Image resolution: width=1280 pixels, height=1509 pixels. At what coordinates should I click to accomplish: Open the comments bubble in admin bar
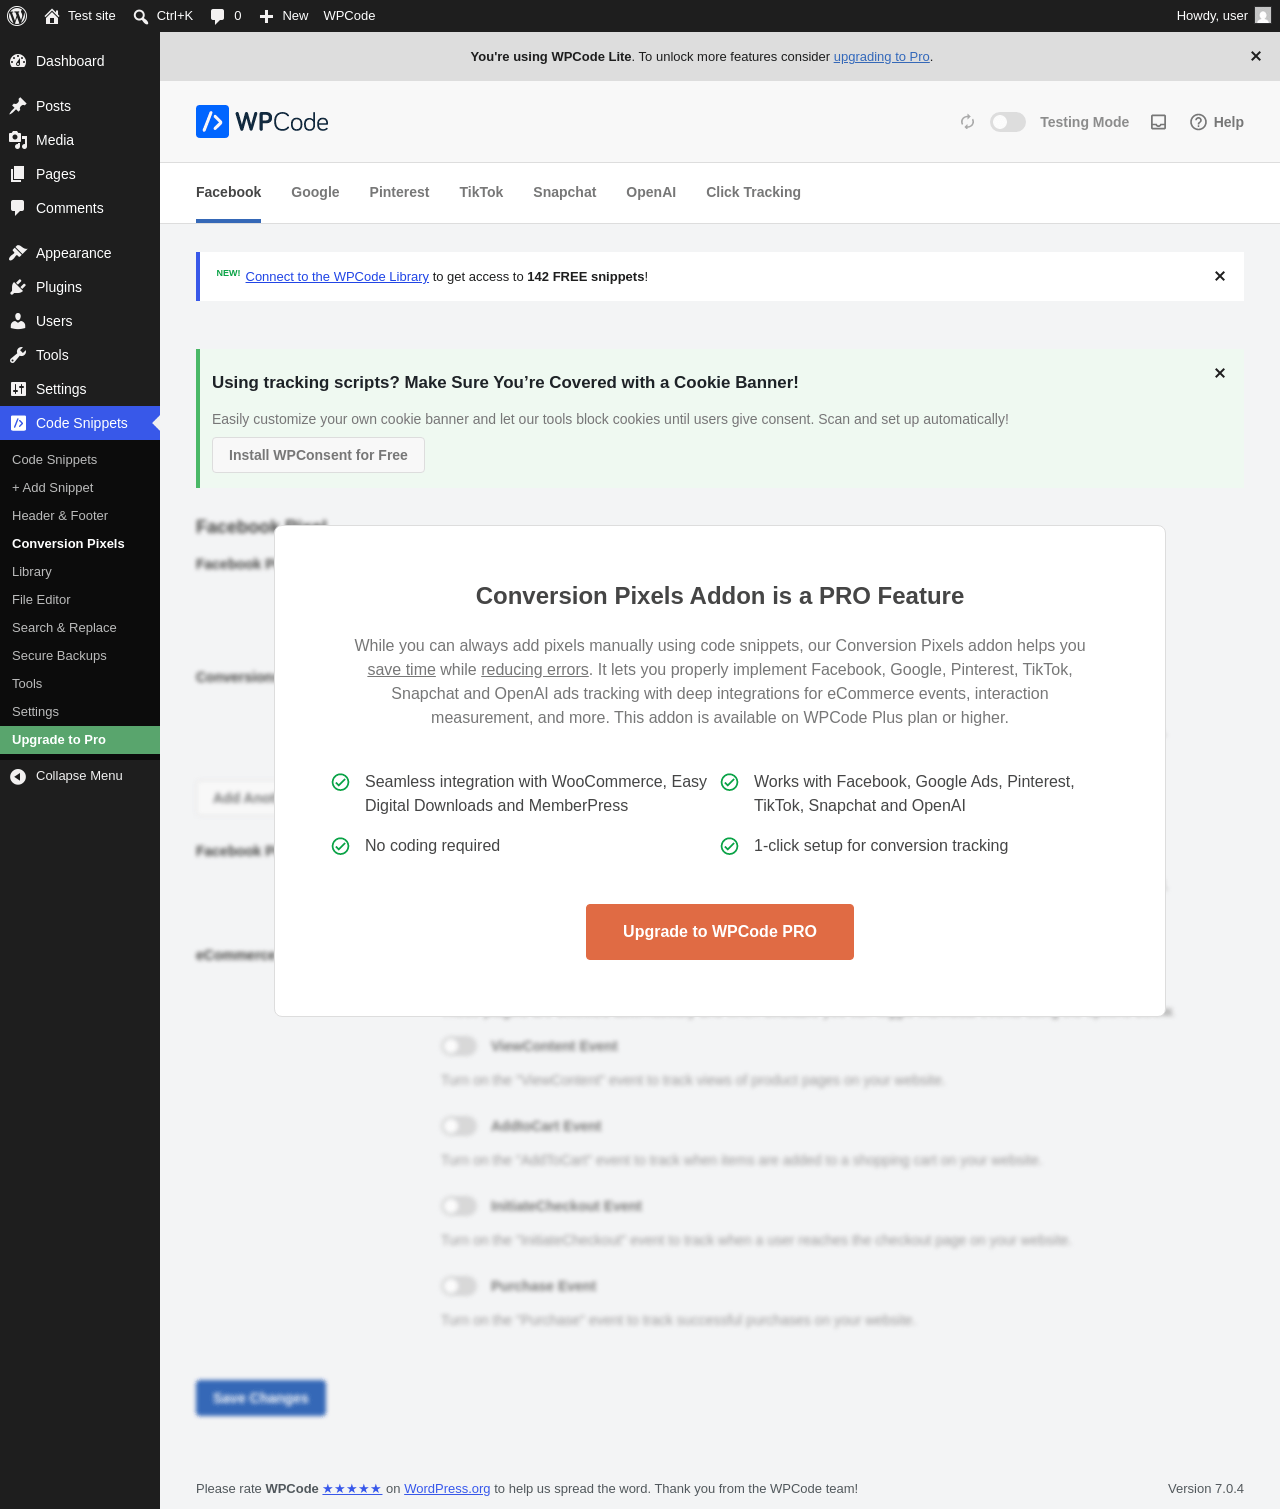point(226,16)
